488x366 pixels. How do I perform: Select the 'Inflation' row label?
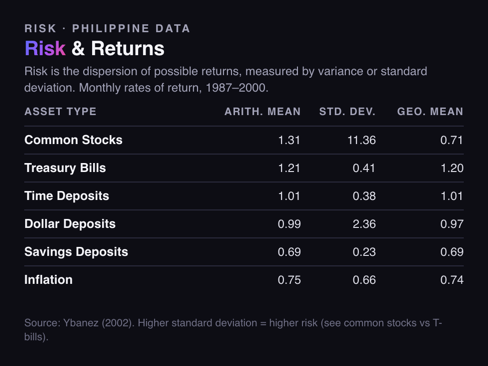coord(48,280)
